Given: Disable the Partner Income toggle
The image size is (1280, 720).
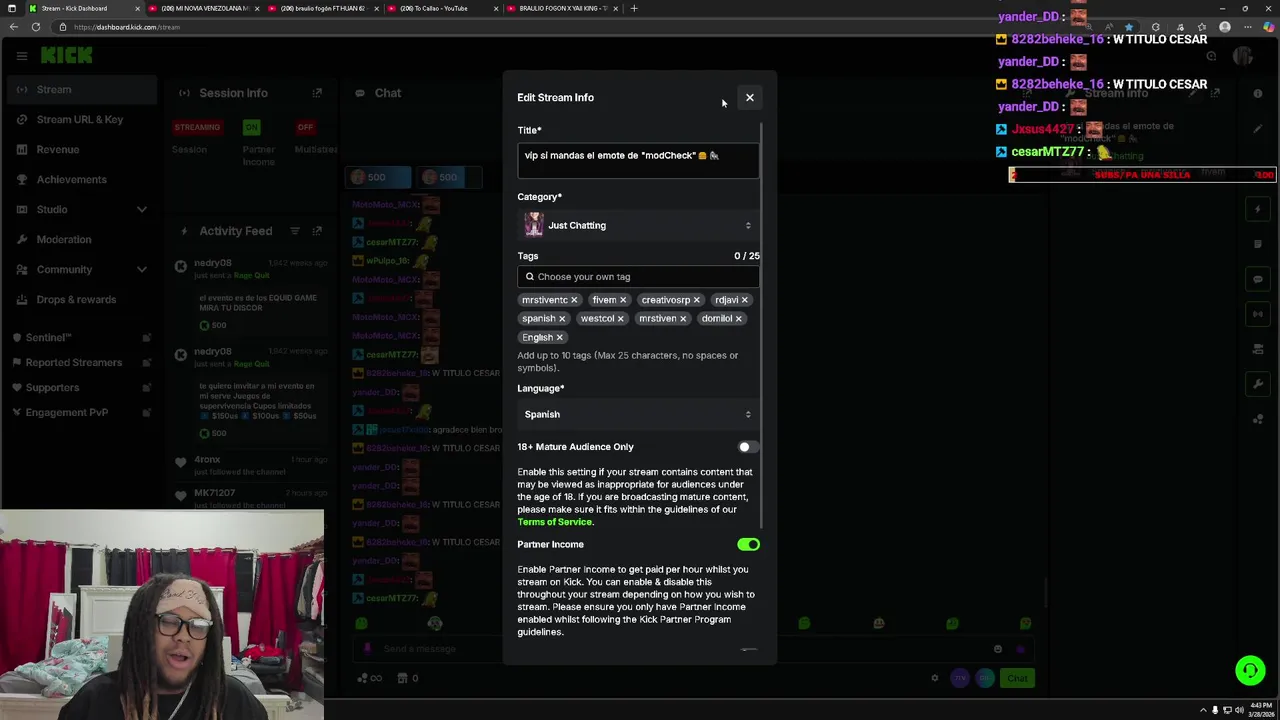Looking at the screenshot, I should (748, 544).
